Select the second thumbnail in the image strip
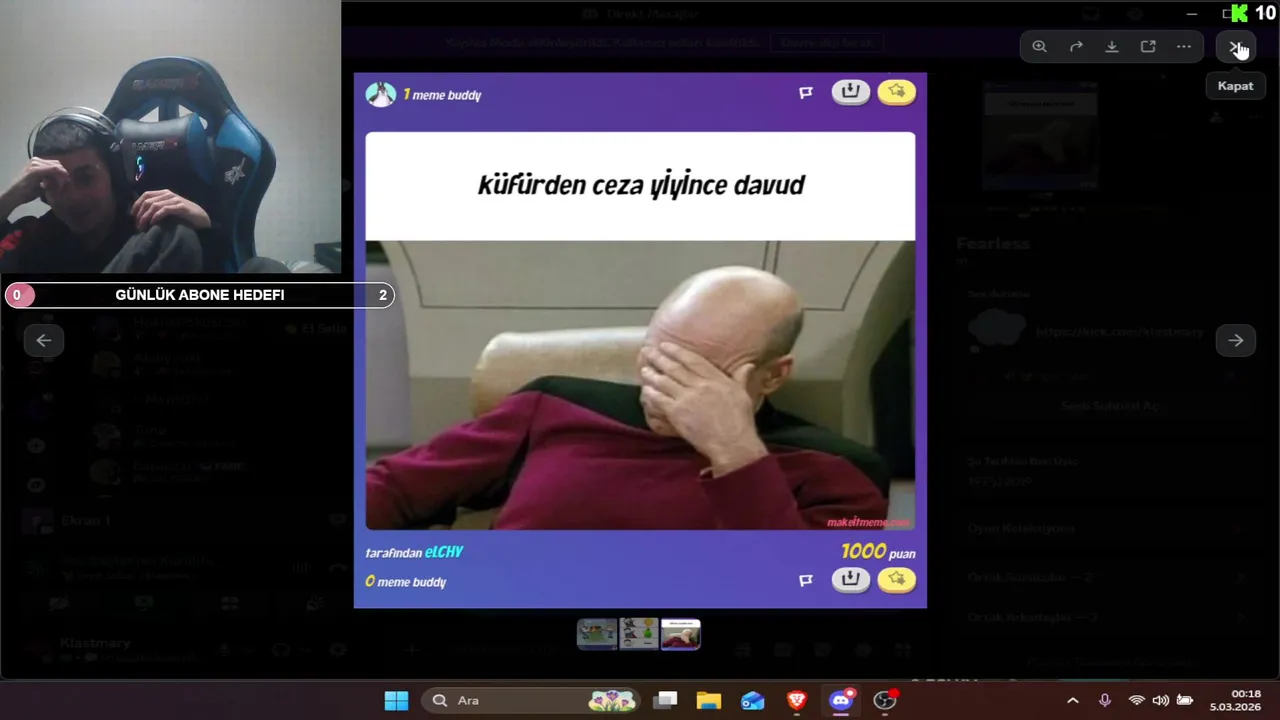This screenshot has width=1280, height=720. click(x=639, y=634)
